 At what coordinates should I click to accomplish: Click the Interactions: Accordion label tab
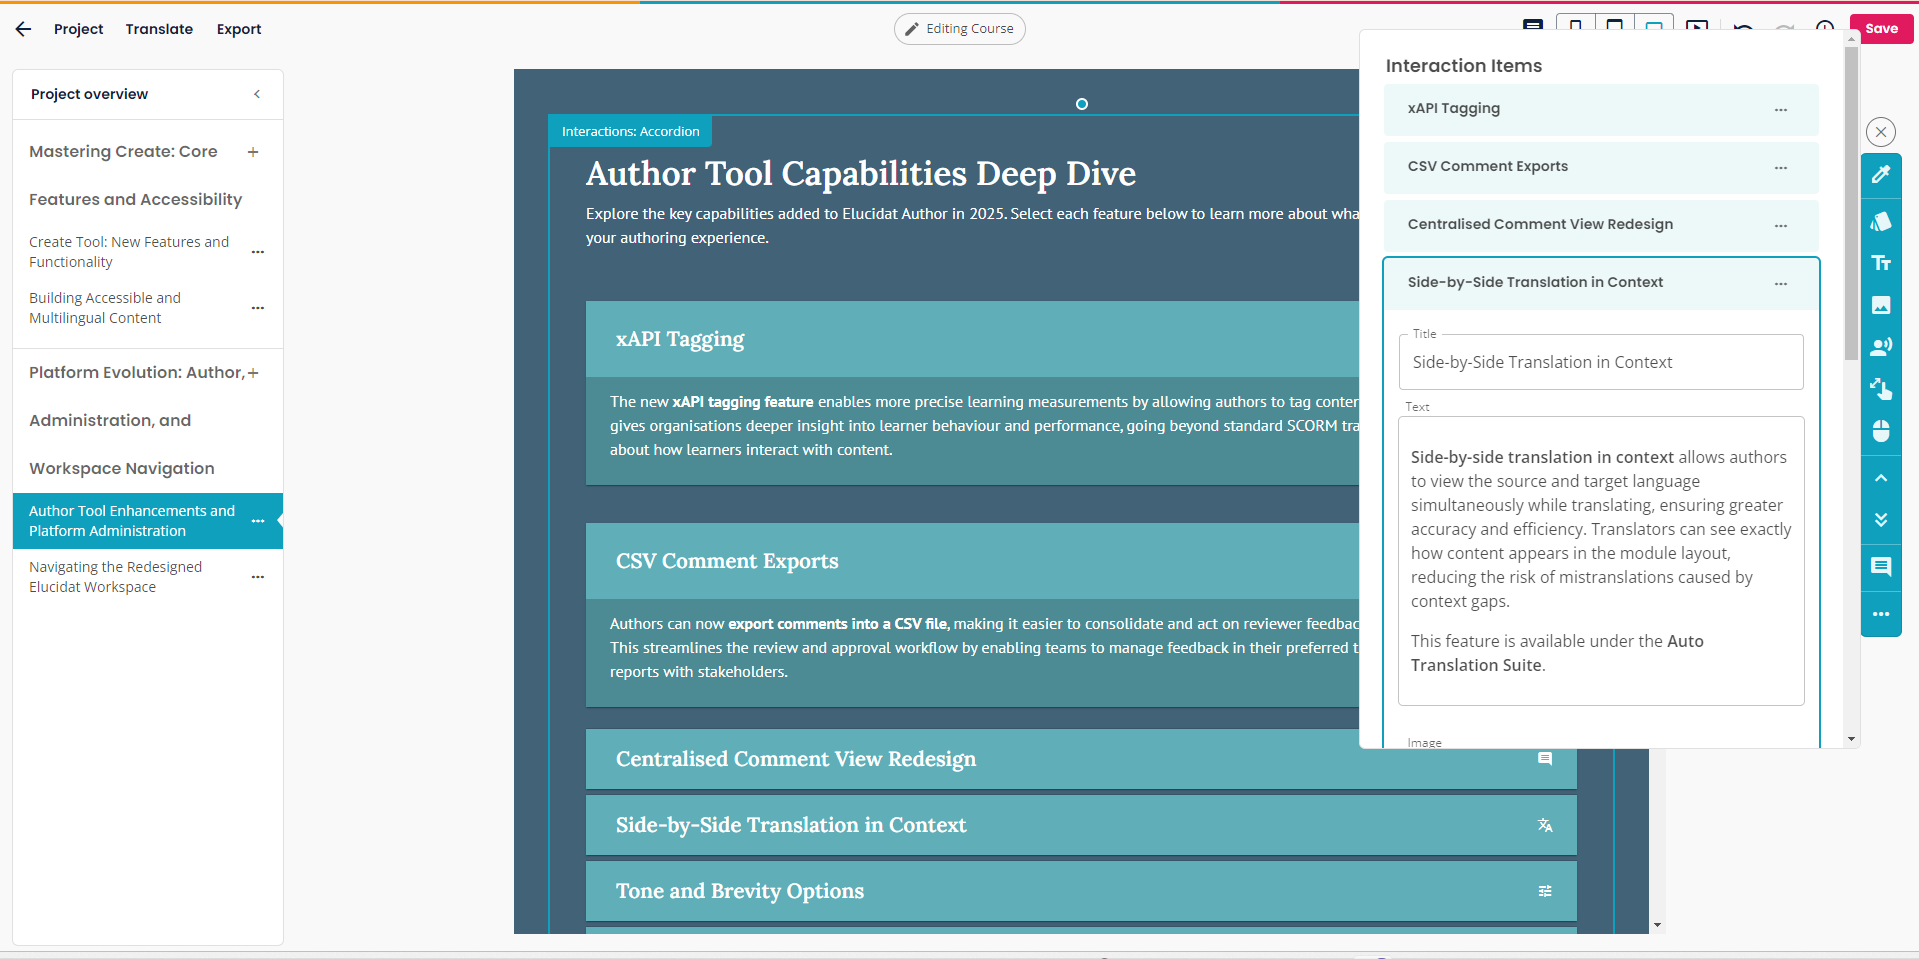click(630, 131)
